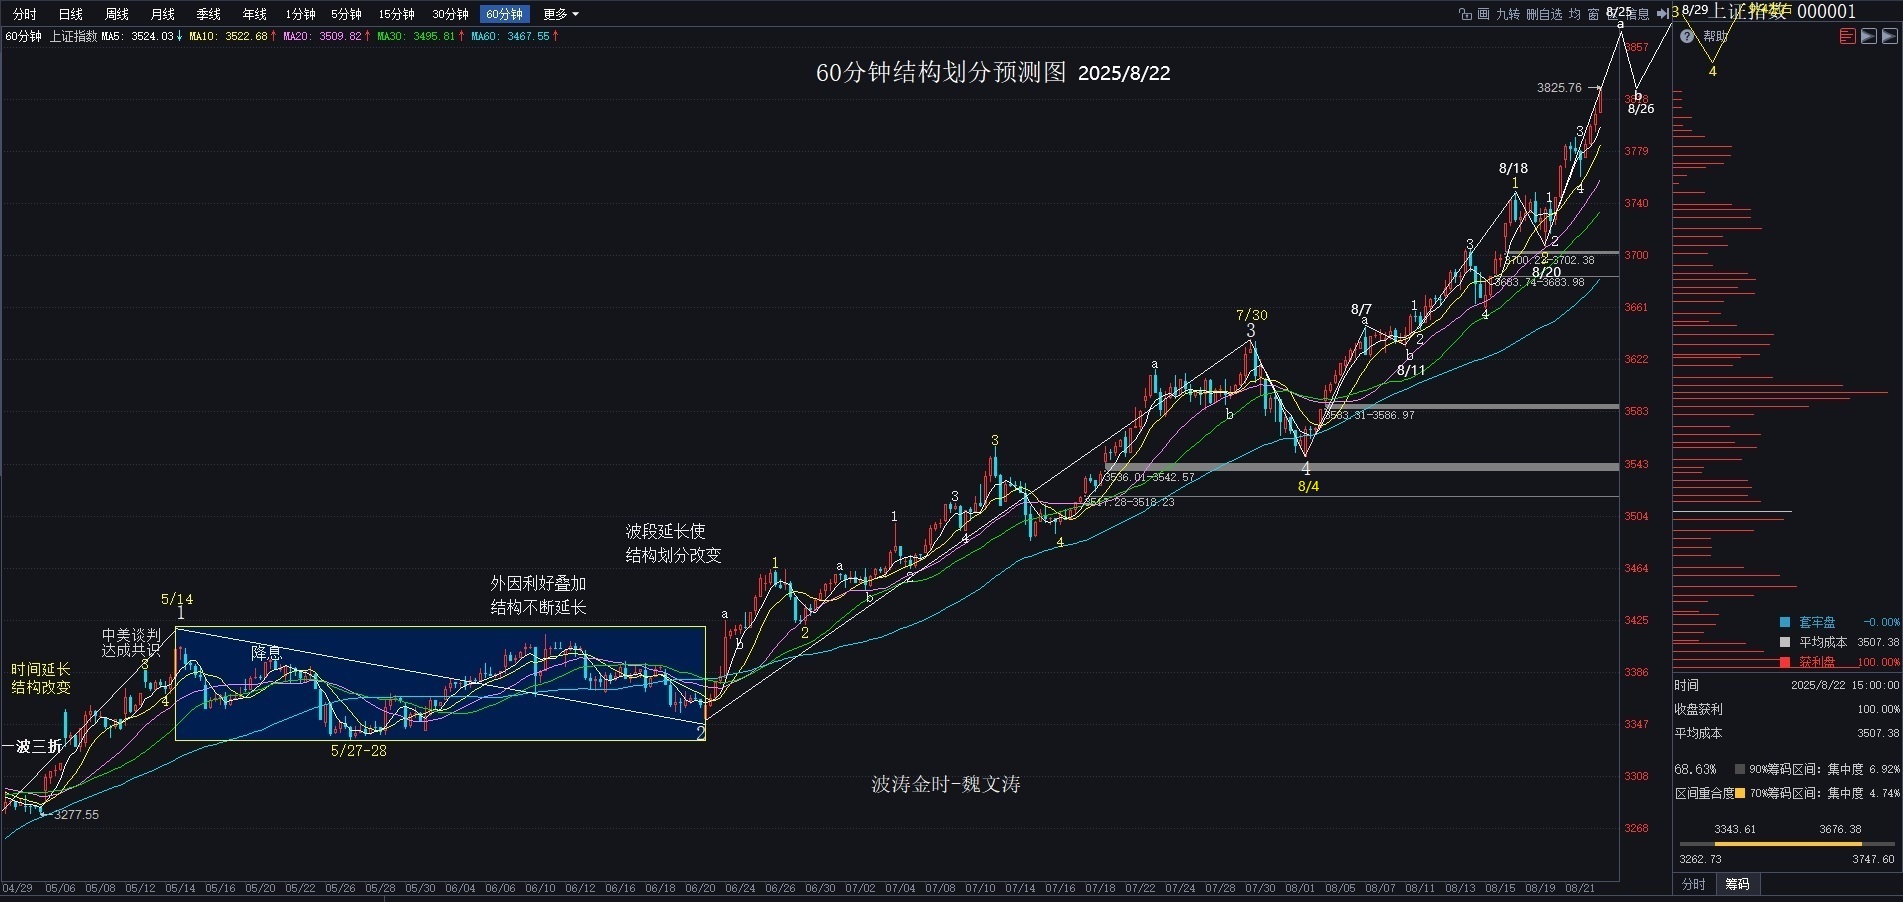The height and width of the screenshot is (902, 1903).
Task: Click the 3700 price axis label
Action: 1636,255
